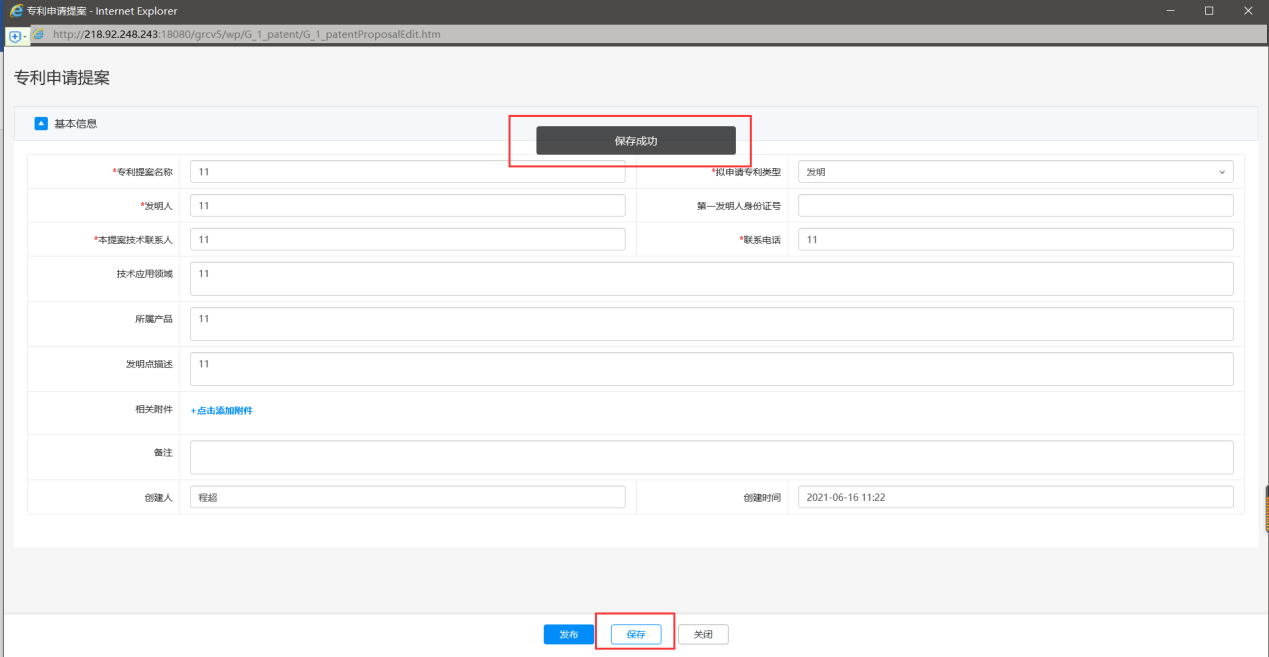Click inside the 技术应用领域 text area

pos(710,279)
